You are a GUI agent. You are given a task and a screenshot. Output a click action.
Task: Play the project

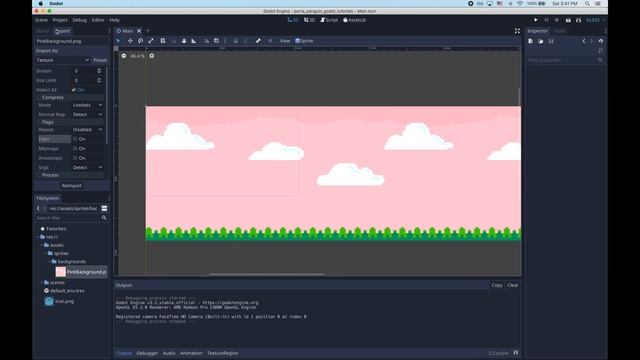(x=536, y=20)
